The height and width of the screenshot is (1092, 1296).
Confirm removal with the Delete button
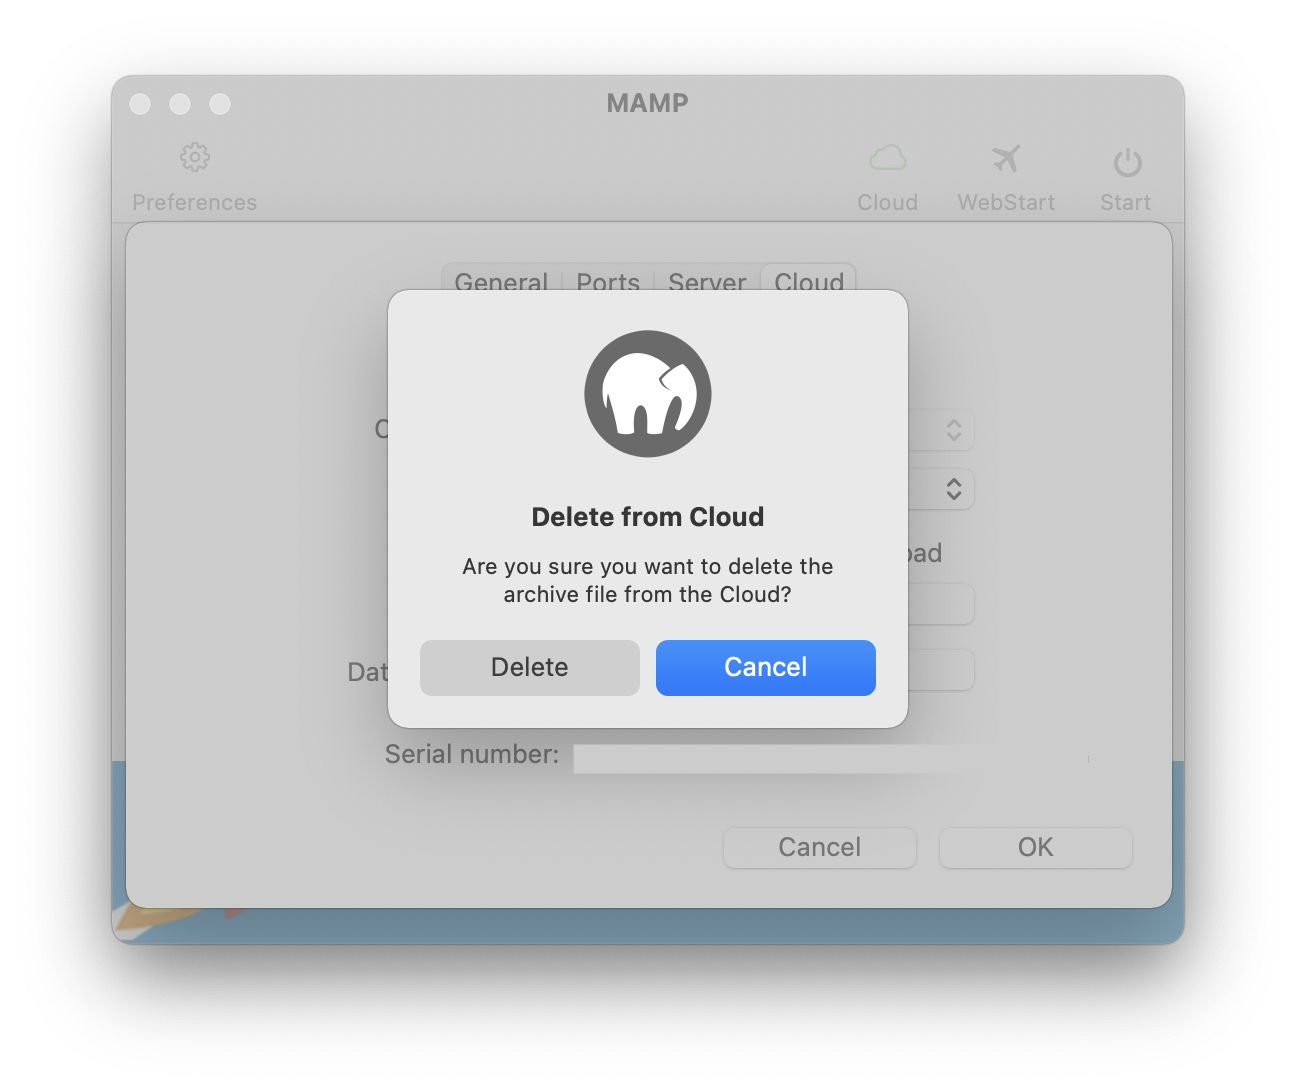click(x=529, y=667)
